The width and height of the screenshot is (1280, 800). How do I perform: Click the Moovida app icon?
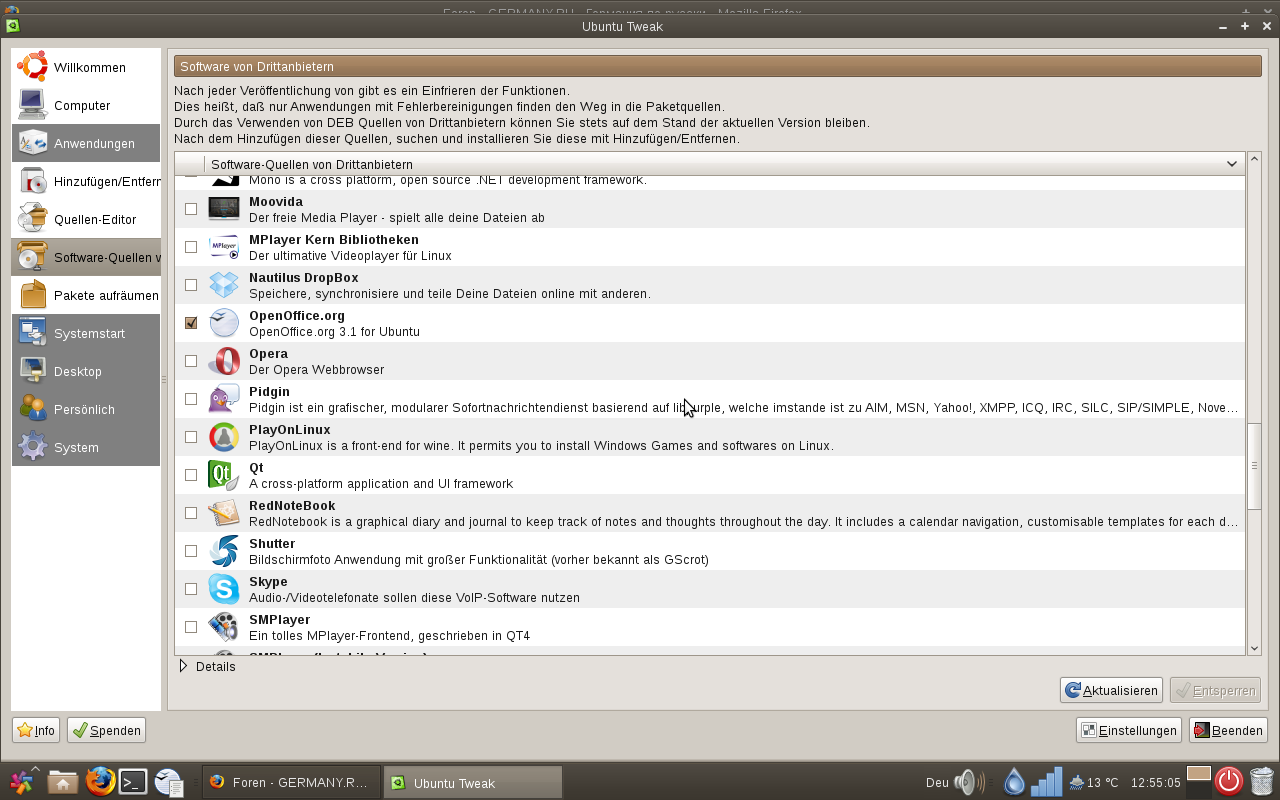[223, 209]
